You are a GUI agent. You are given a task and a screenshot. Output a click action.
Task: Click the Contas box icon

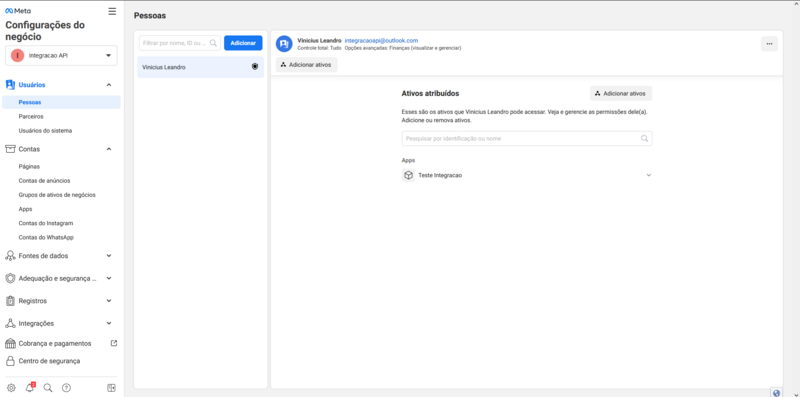(10, 149)
